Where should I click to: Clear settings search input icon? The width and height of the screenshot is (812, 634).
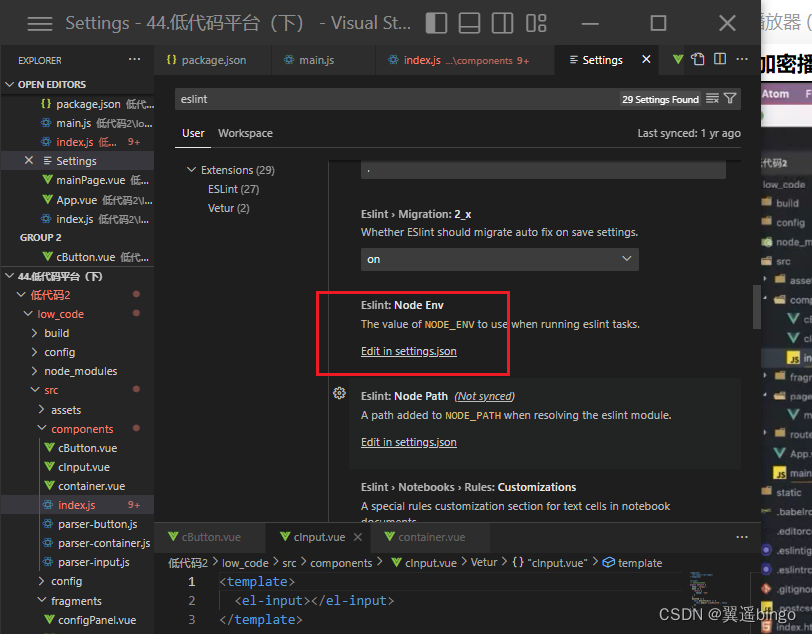pos(713,98)
